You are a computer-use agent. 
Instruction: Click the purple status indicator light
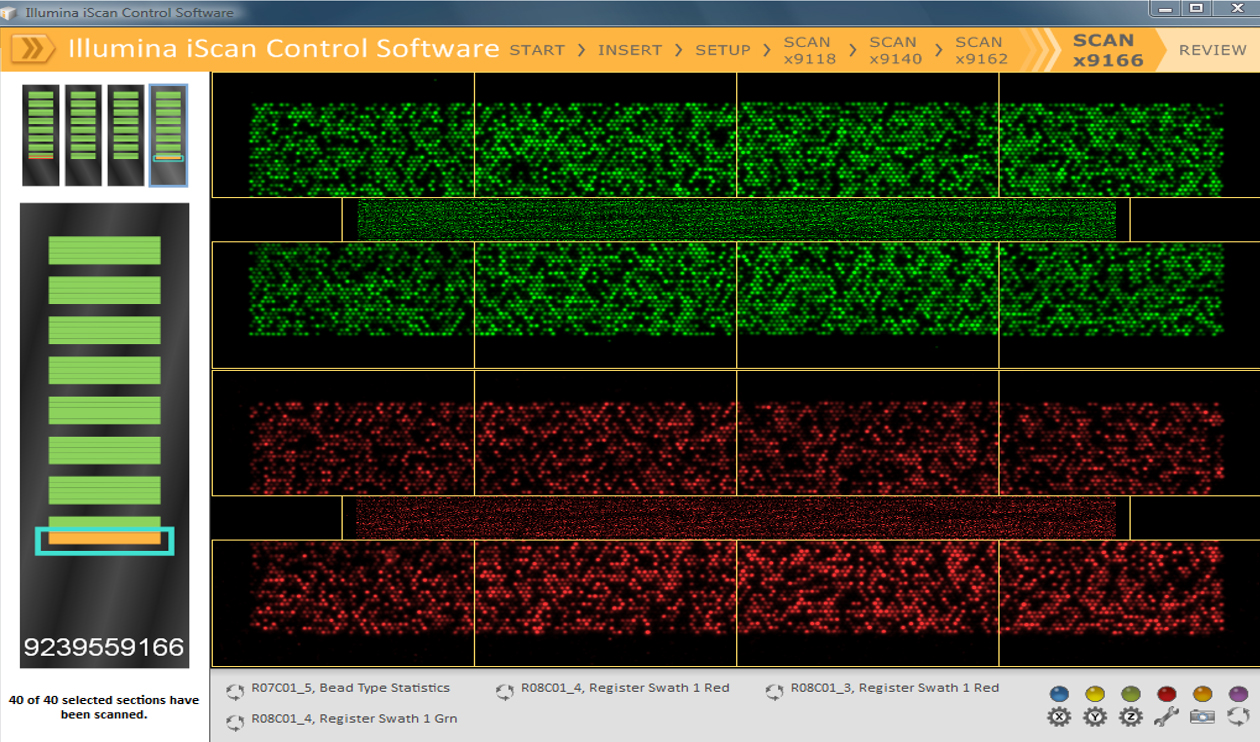pos(1238,694)
